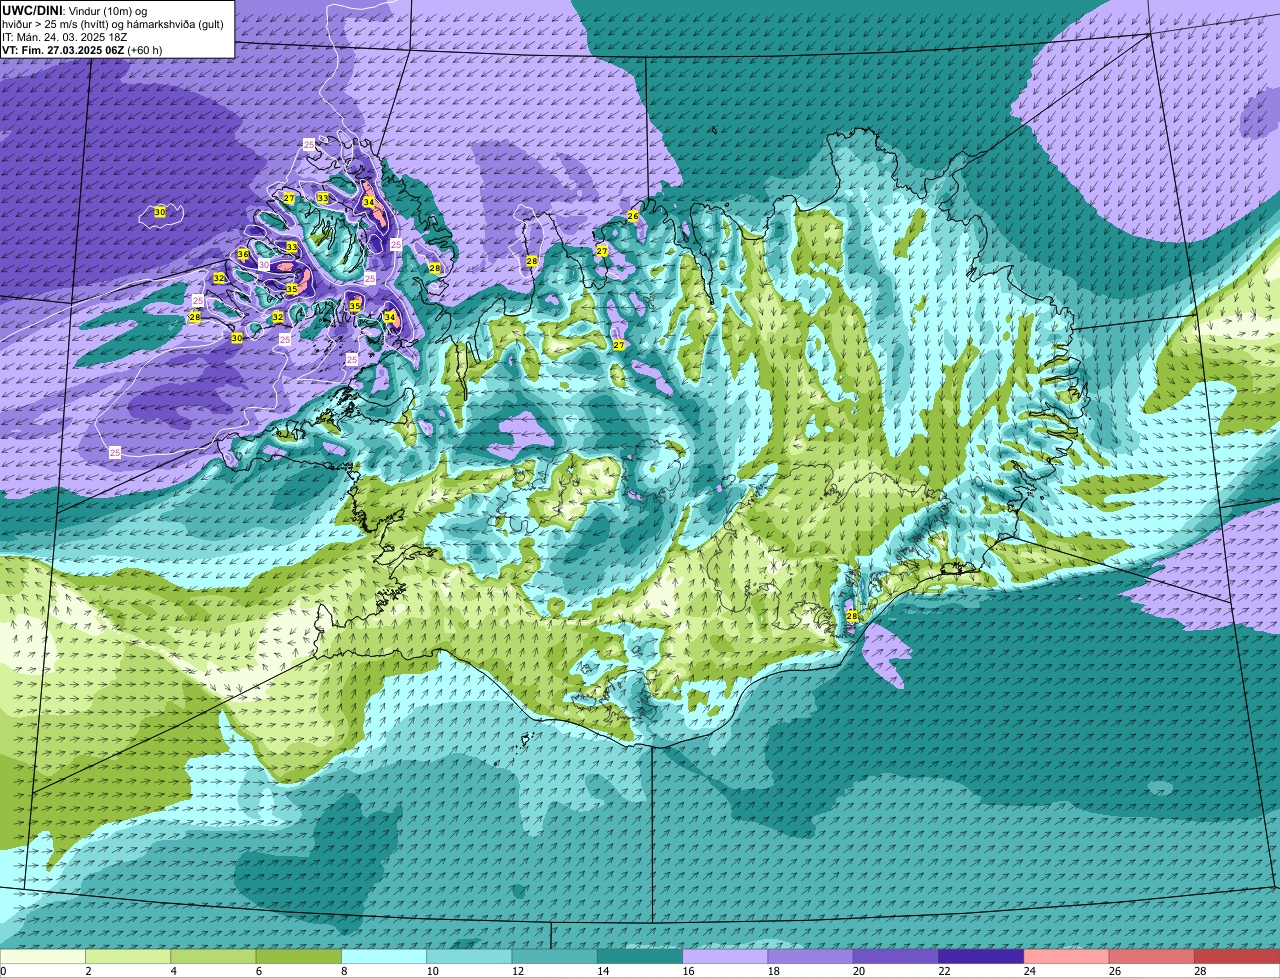Viewport: 1280px width, 978px height.
Task: Pick the 4–6 m/s green legend swatch
Action: click(213, 957)
